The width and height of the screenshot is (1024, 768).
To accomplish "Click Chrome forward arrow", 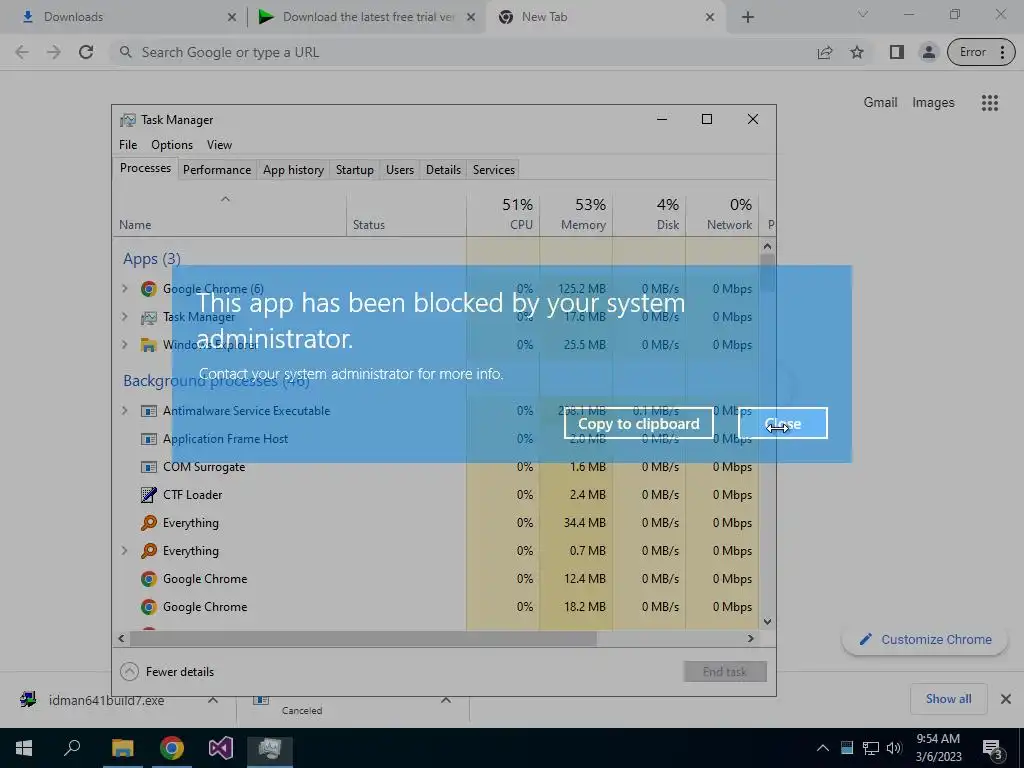I will coord(54,52).
